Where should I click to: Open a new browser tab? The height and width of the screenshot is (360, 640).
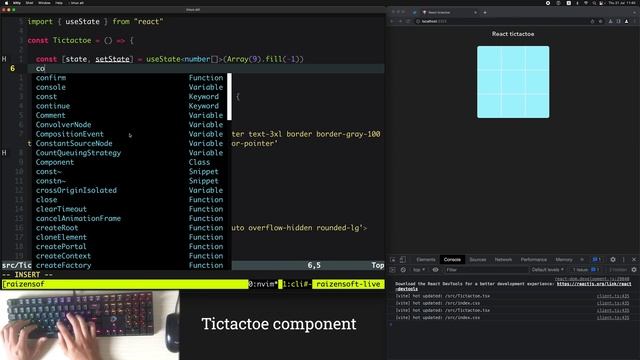coord(485,13)
